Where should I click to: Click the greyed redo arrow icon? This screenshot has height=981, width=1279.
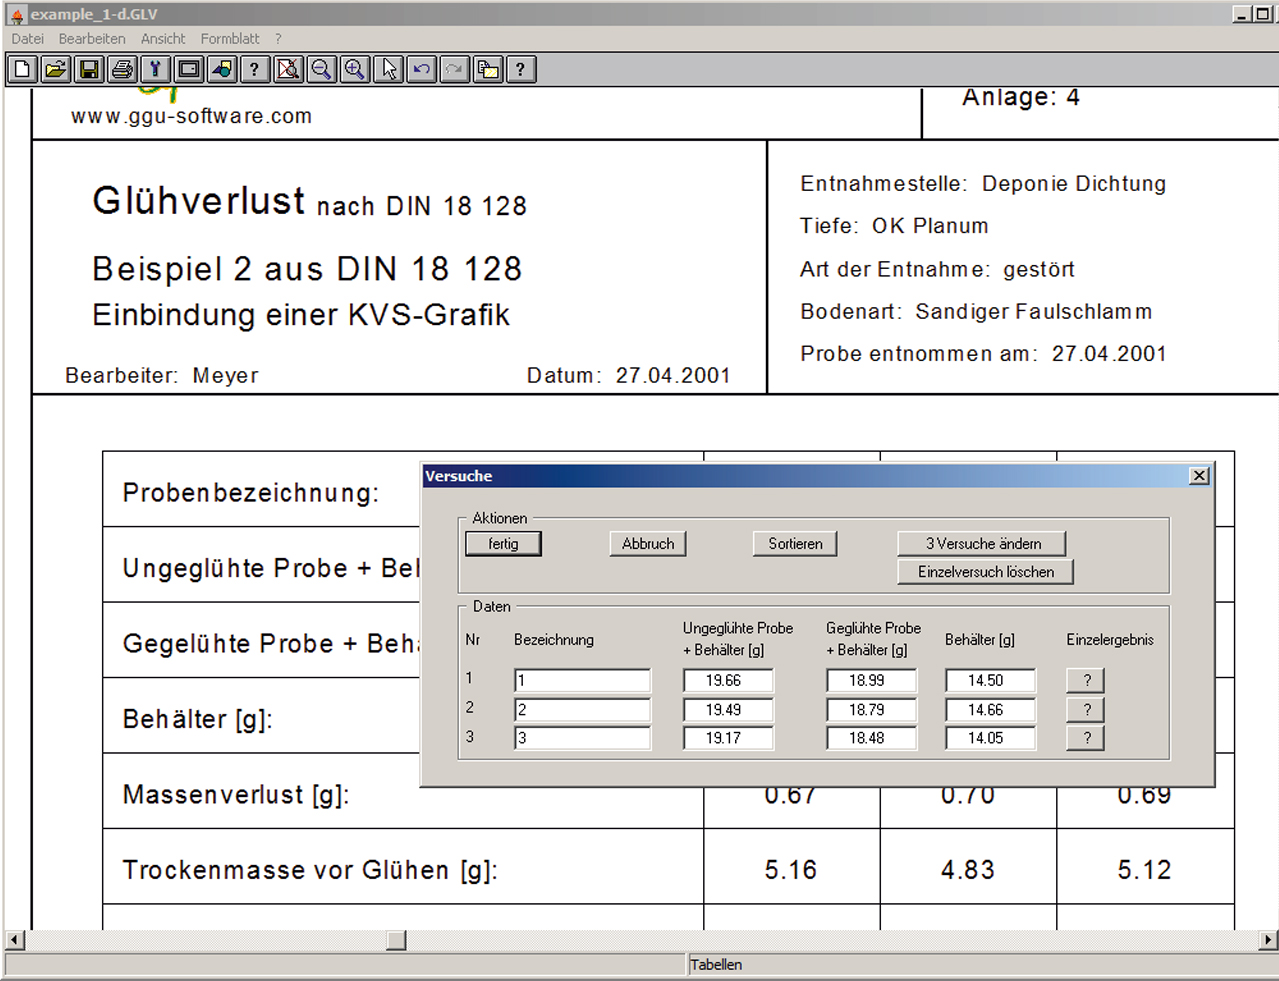pos(454,69)
